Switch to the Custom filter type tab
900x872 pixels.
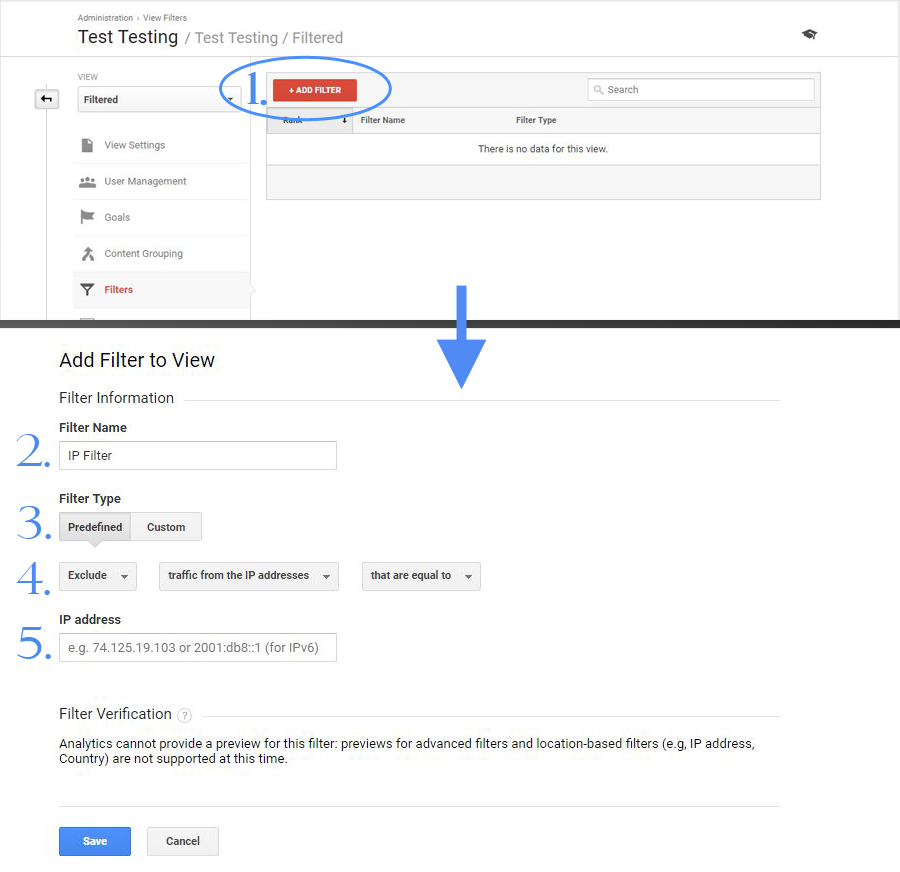tap(166, 527)
